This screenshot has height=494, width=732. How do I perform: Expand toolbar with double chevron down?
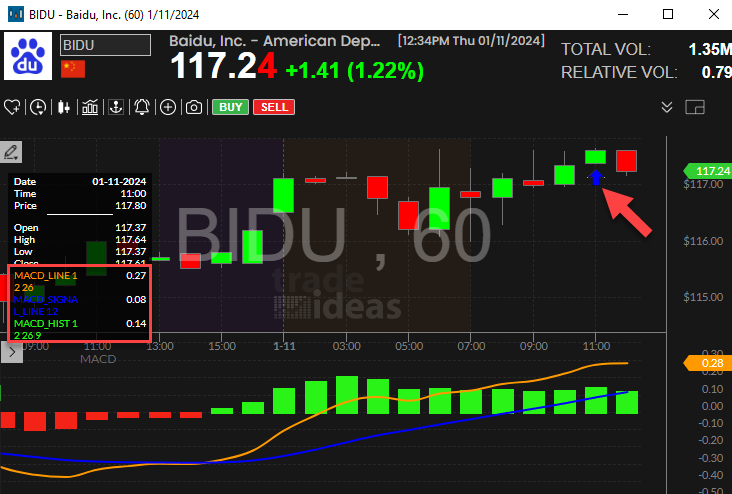click(667, 107)
